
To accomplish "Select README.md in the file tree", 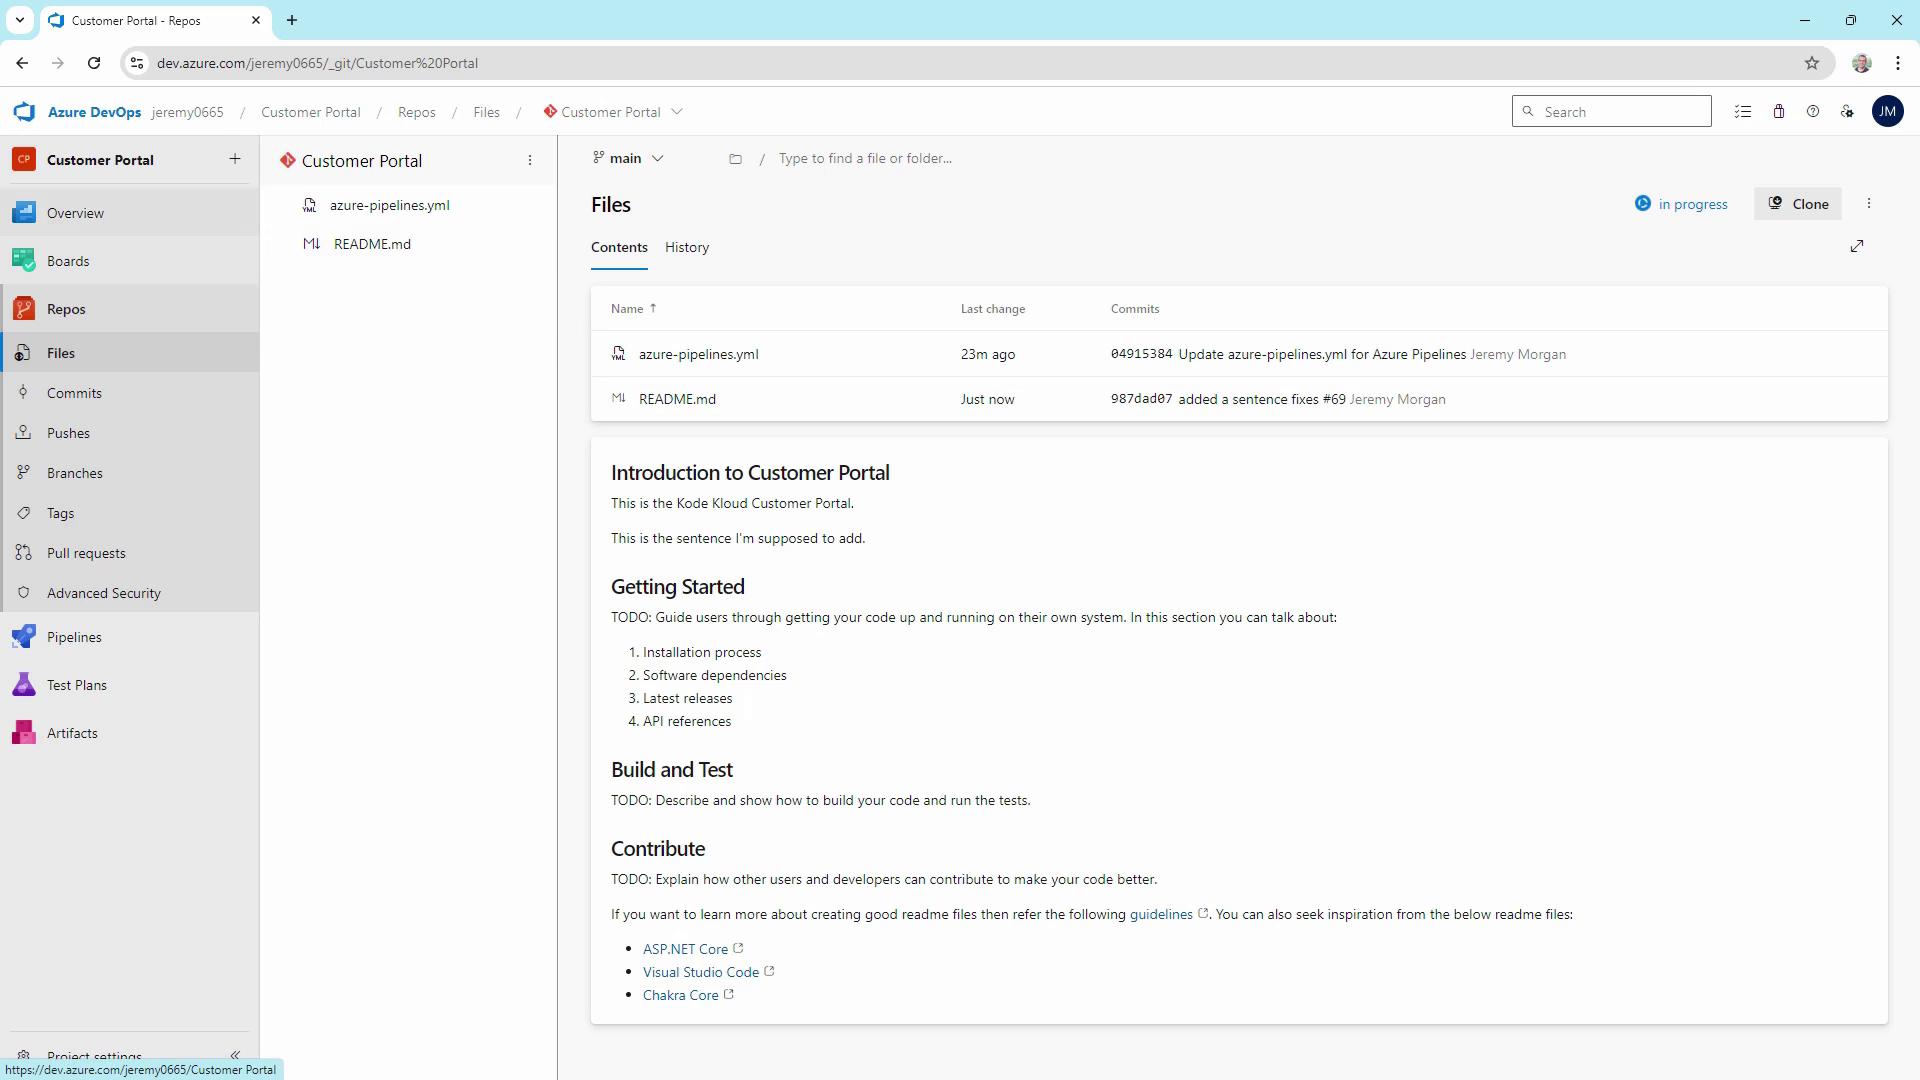I will pos(372,244).
